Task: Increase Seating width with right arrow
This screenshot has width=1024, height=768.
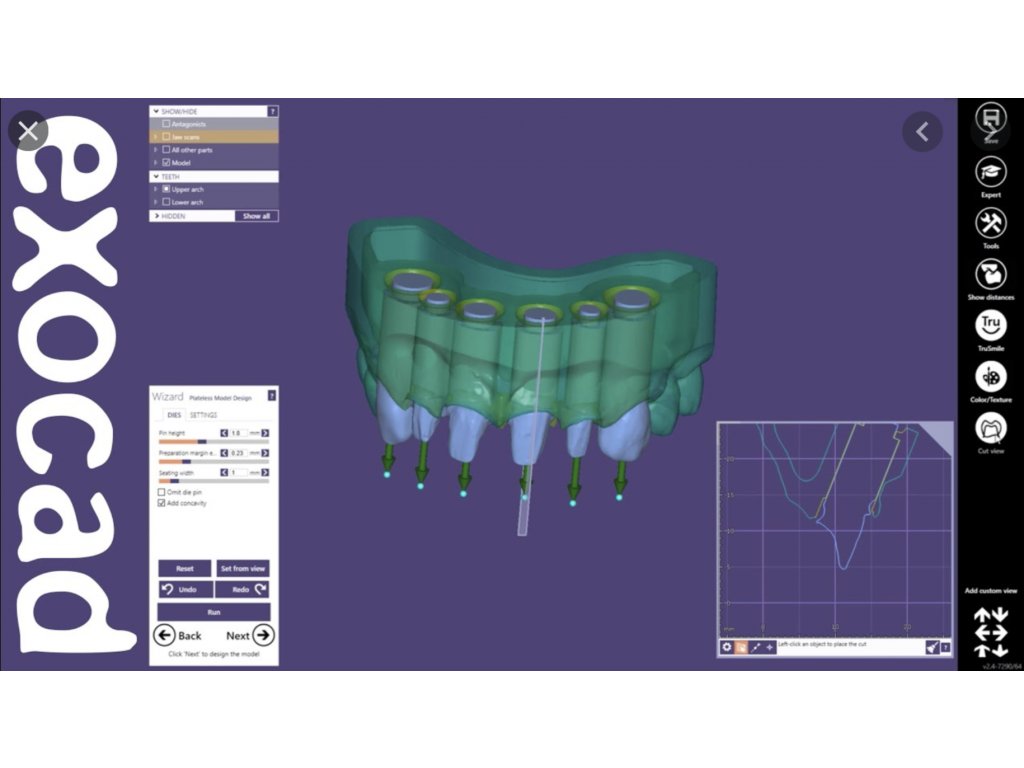Action: tap(265, 472)
